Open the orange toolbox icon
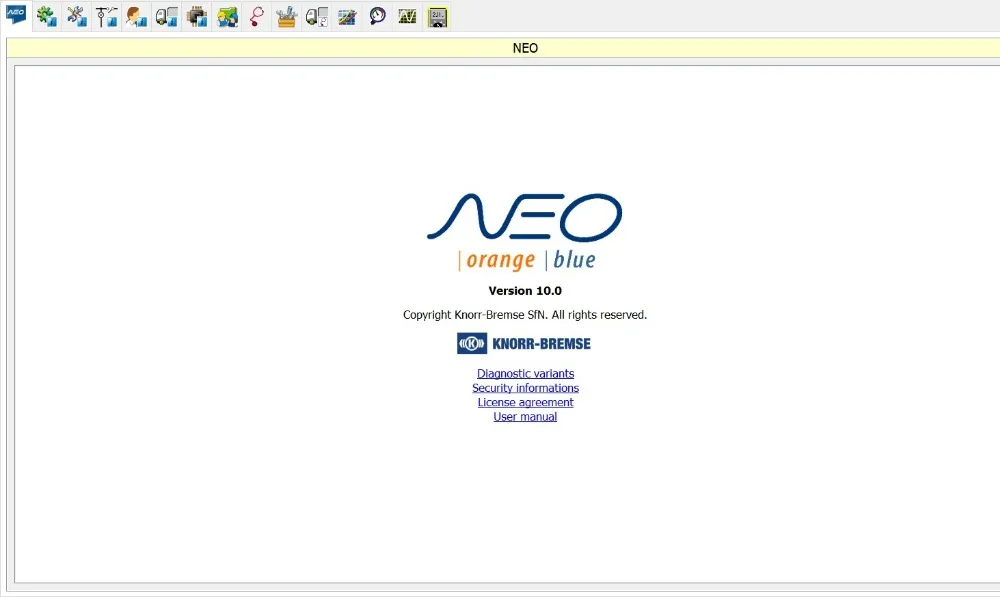This screenshot has width=1000, height=597. pyautogui.click(x=287, y=16)
